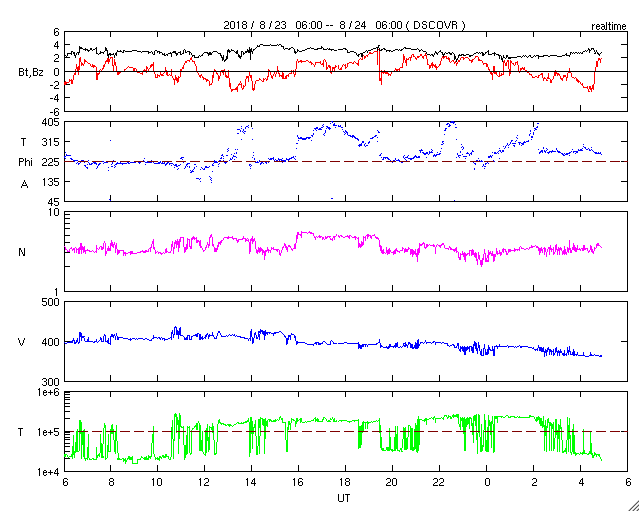Click the "1e+5" temperature tick
Screen dimensions: 640x512
[49, 432]
